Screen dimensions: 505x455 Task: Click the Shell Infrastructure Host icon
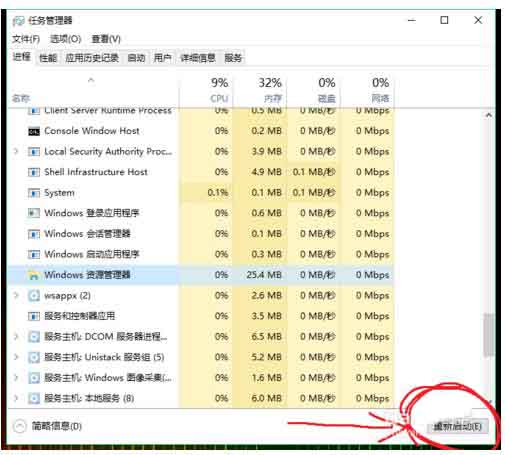point(34,172)
